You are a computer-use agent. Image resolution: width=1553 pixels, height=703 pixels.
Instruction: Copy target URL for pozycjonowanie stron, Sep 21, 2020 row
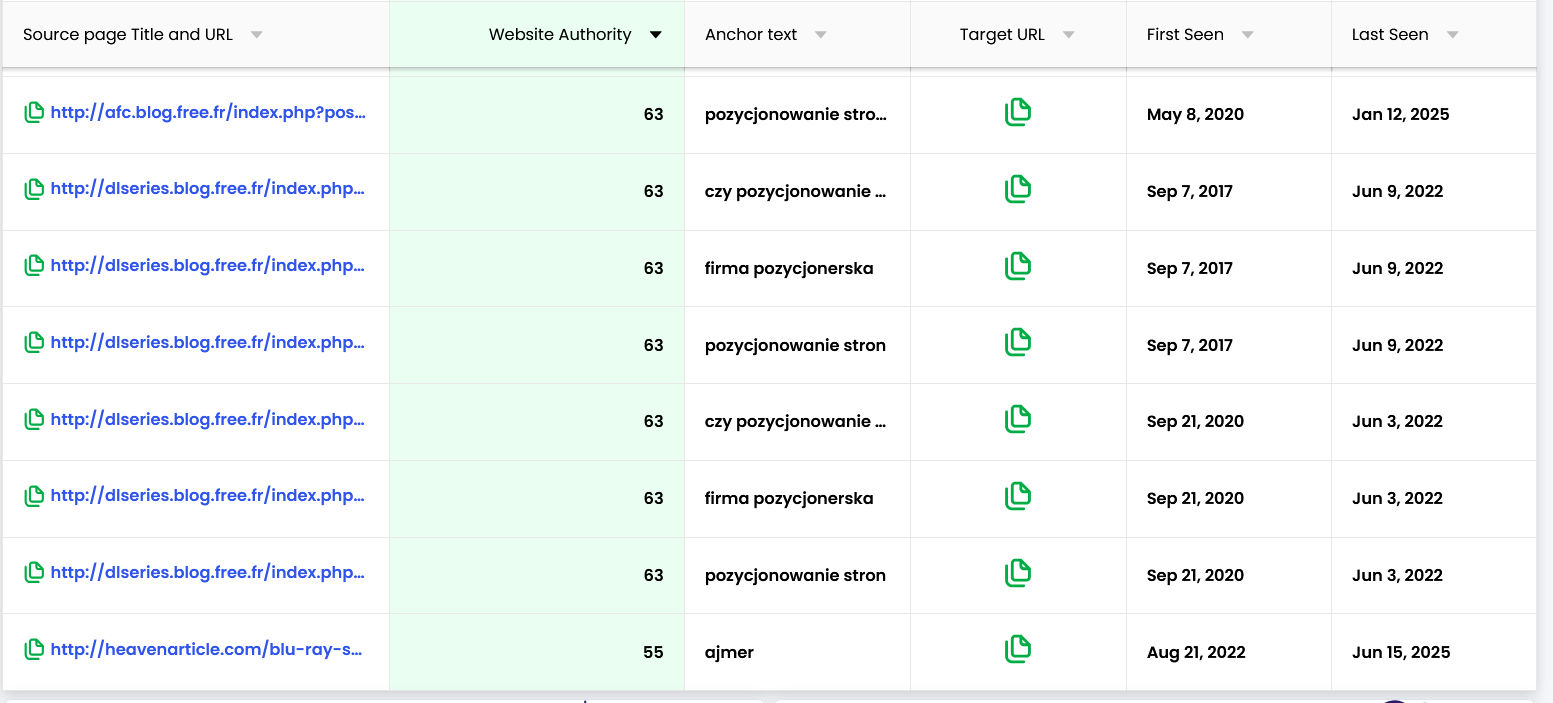(x=1017, y=573)
